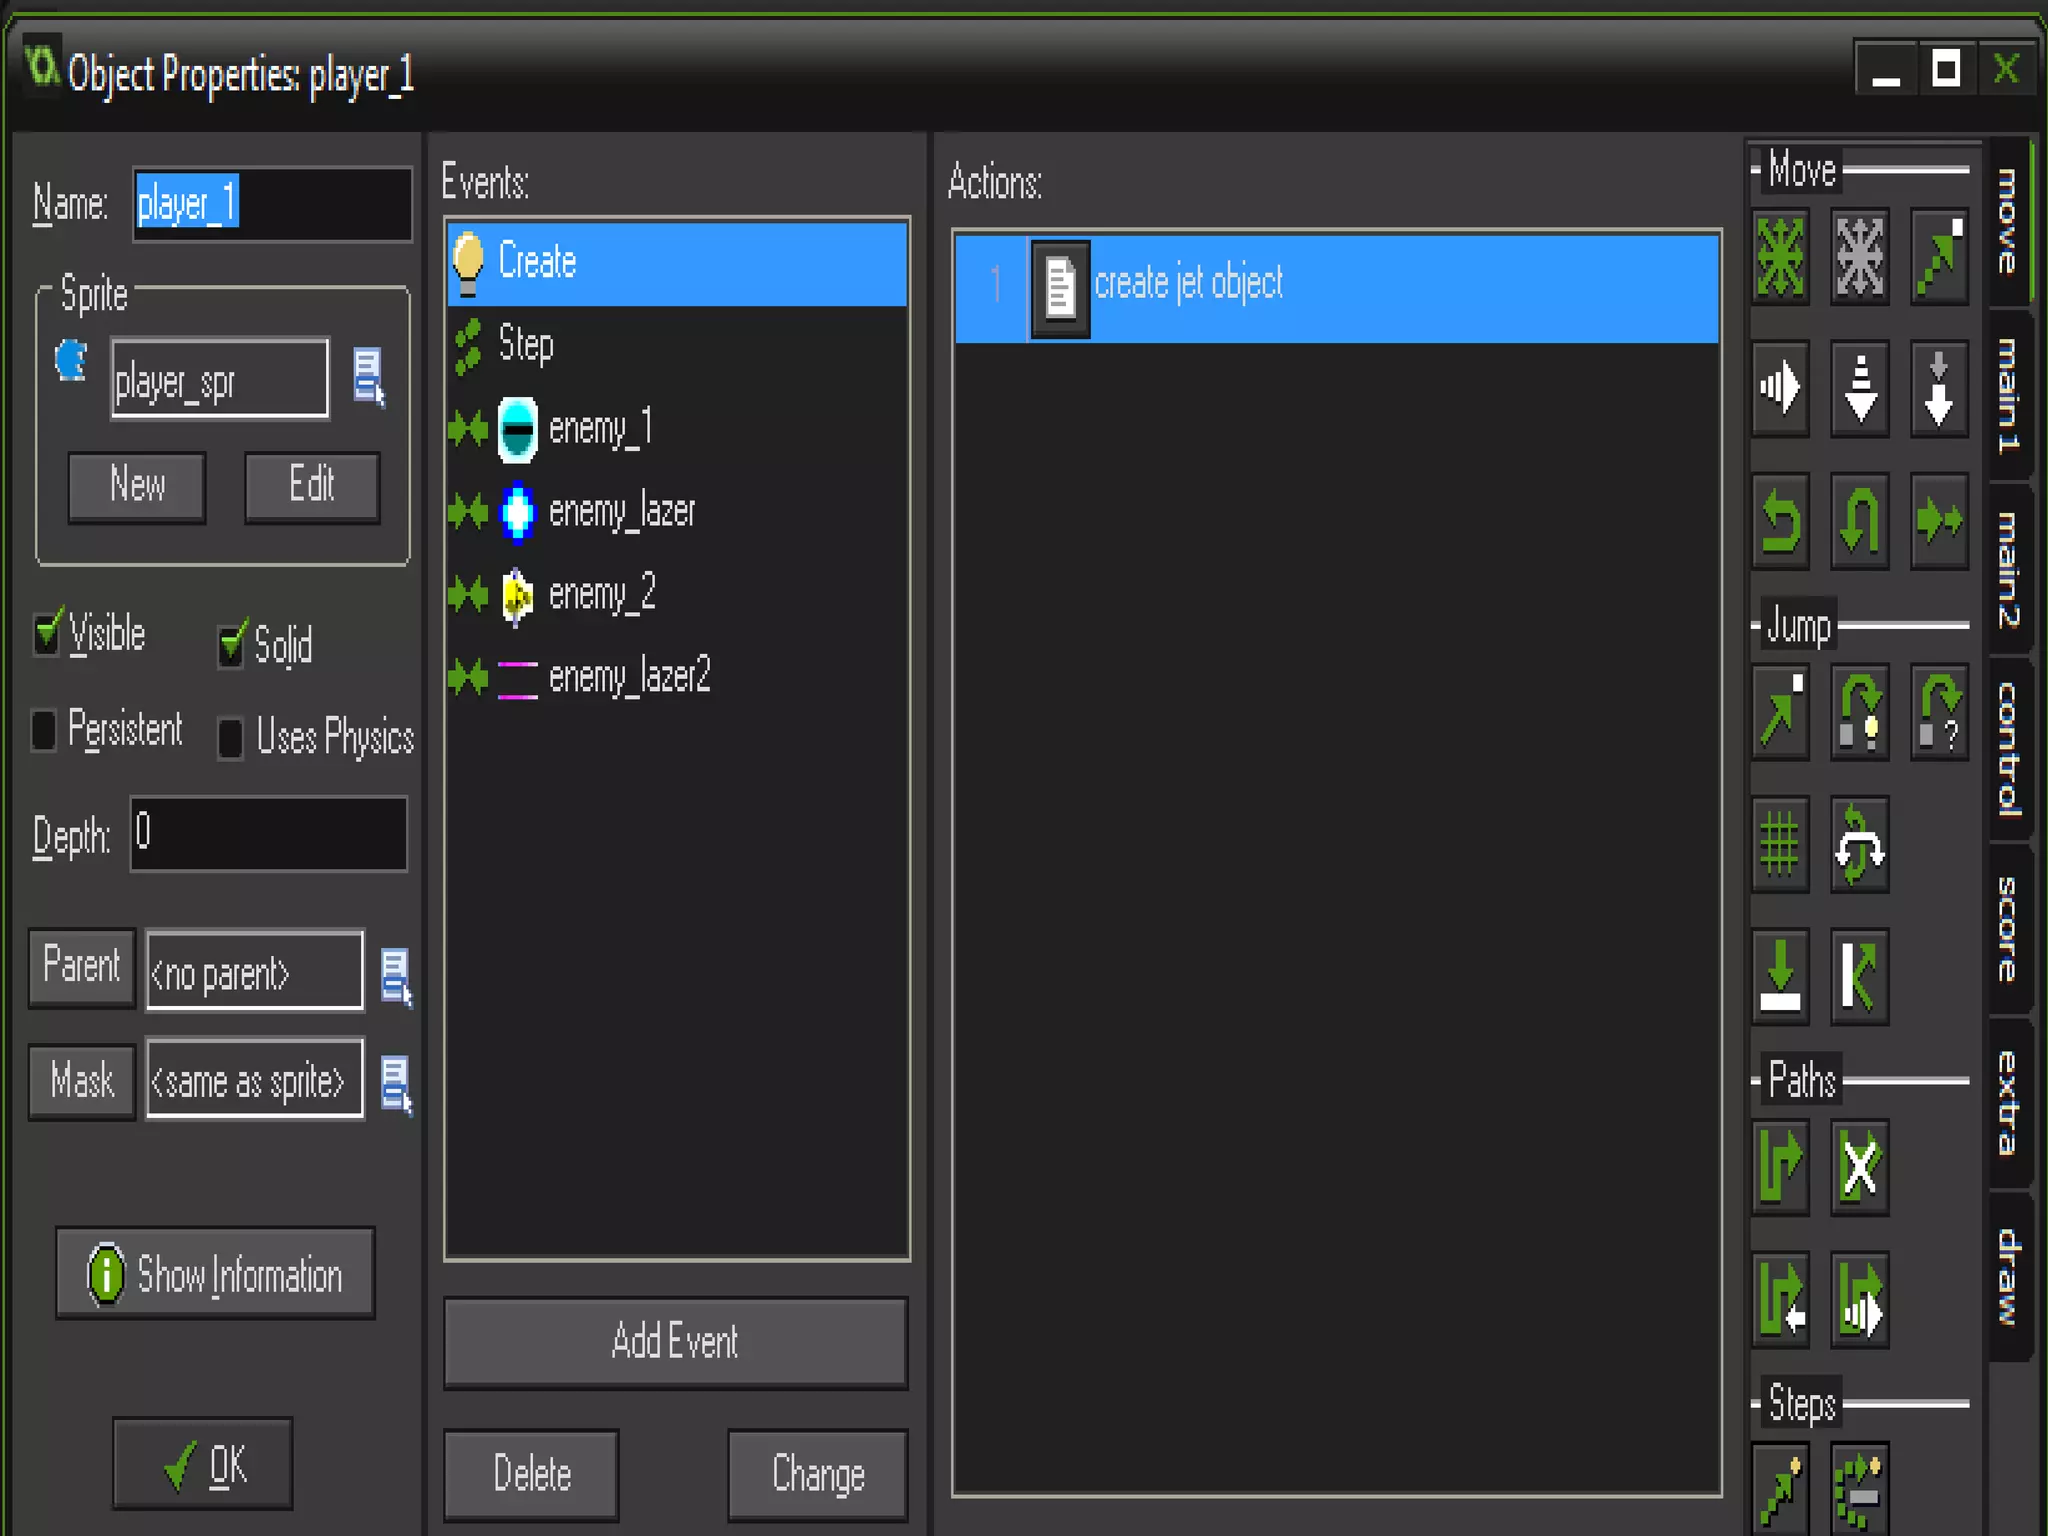Select the enemy_lazer collision event

pyautogui.click(x=620, y=511)
